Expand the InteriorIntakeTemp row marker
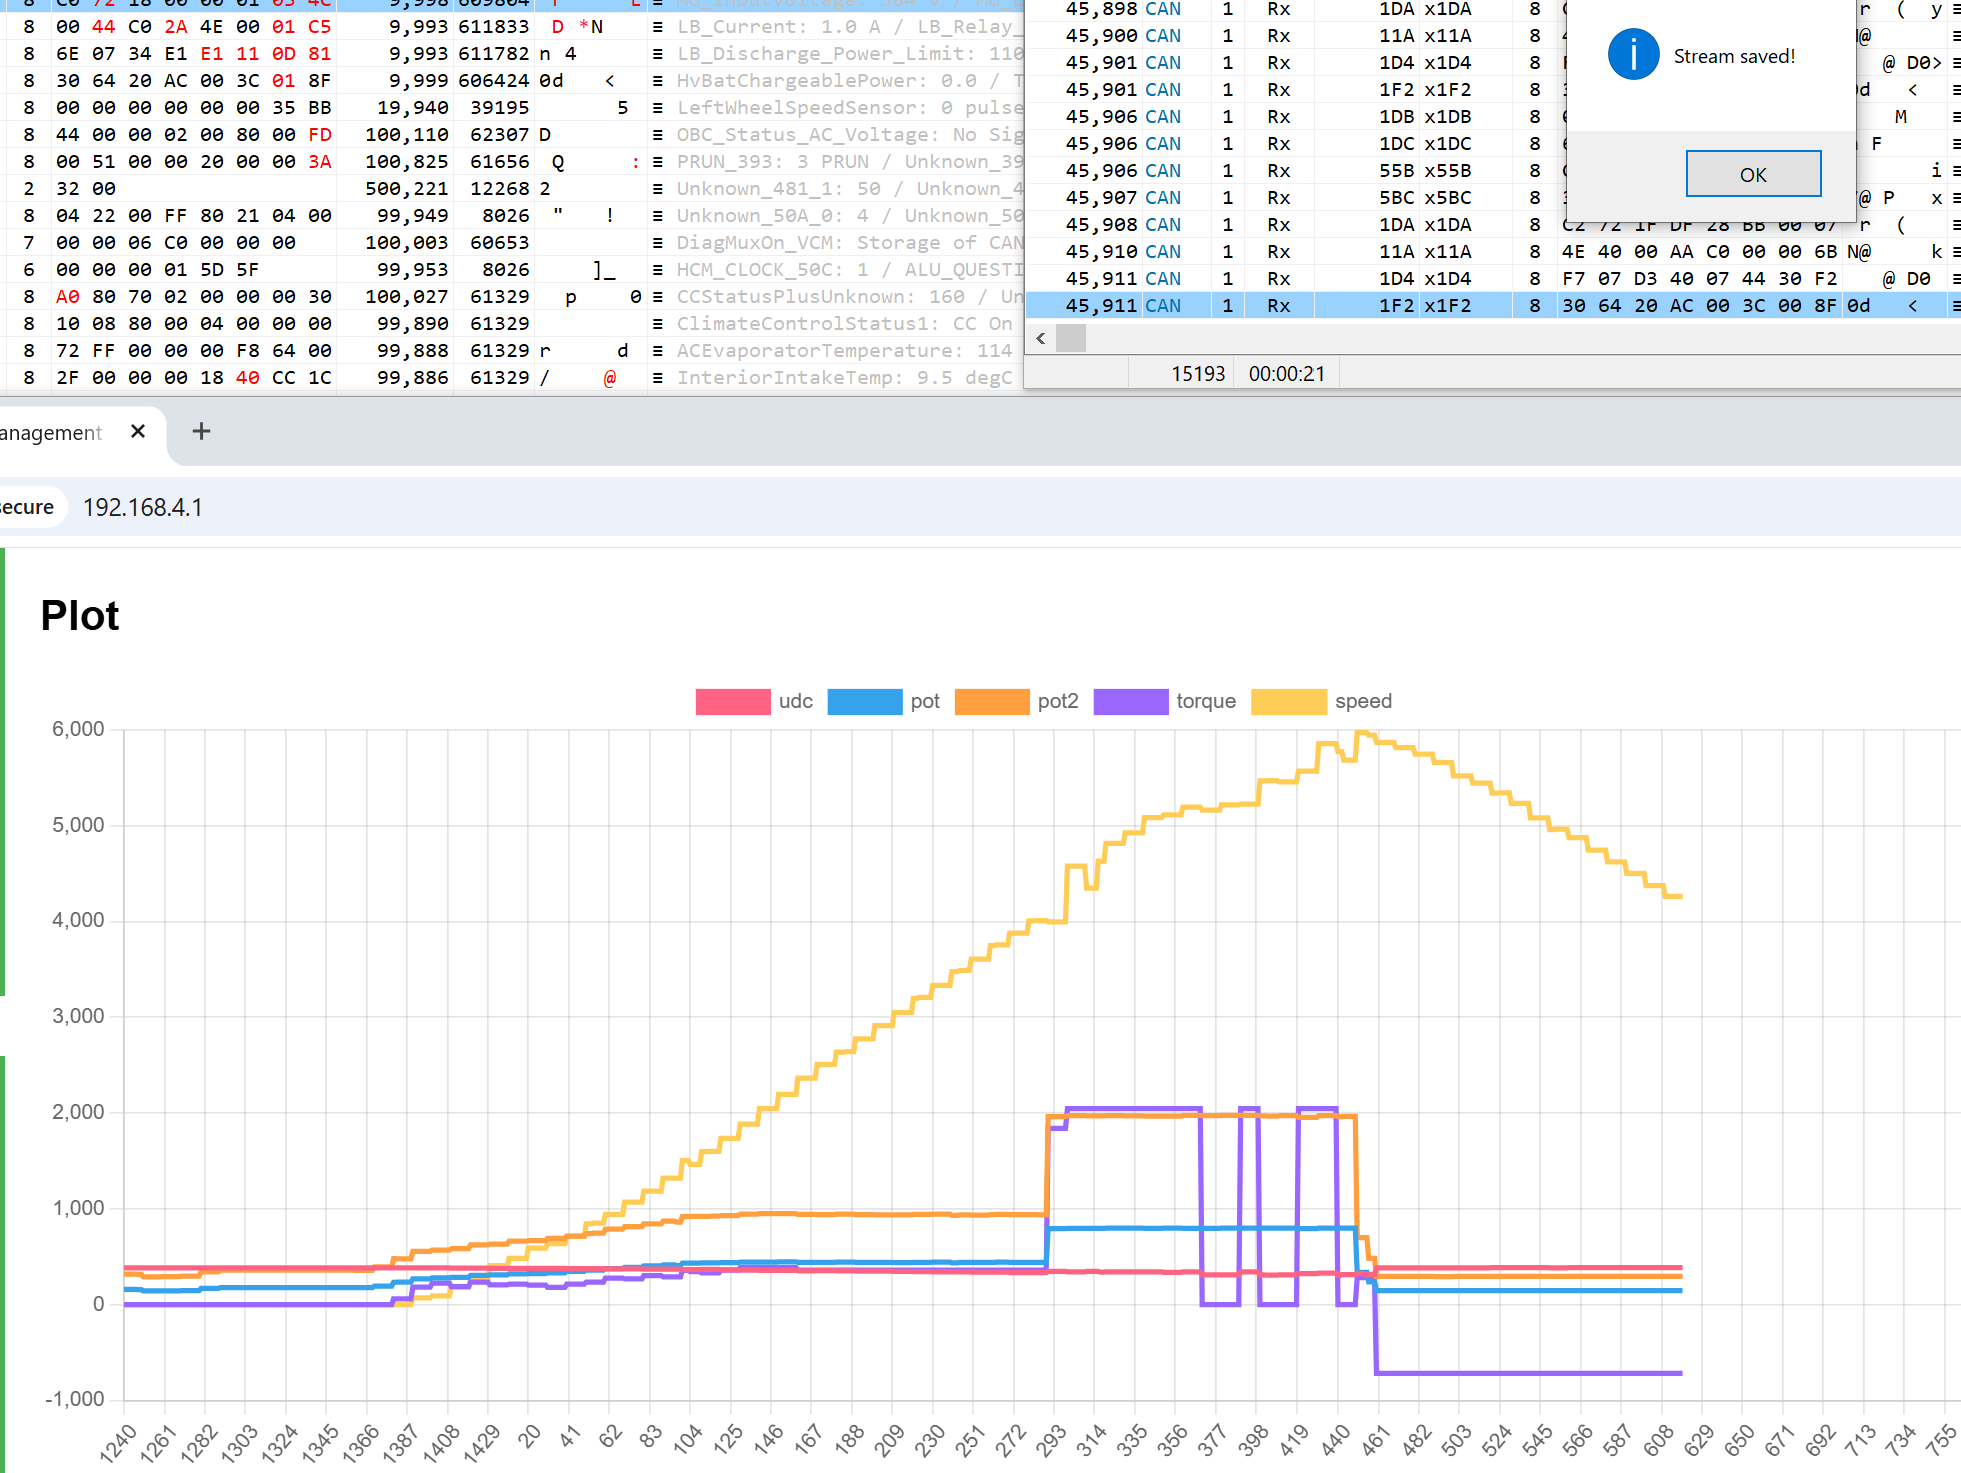 pyautogui.click(x=657, y=378)
